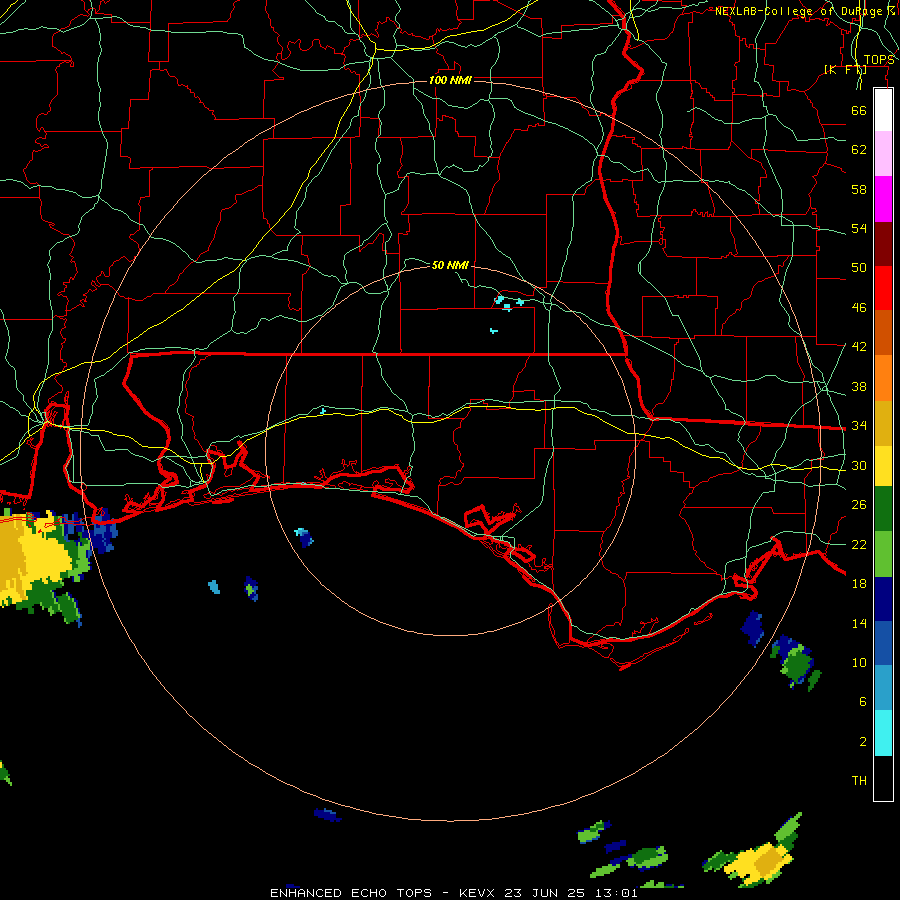Click the navy 18 kft legend swatch
This screenshot has height=900, width=900.
pyautogui.click(x=883, y=599)
